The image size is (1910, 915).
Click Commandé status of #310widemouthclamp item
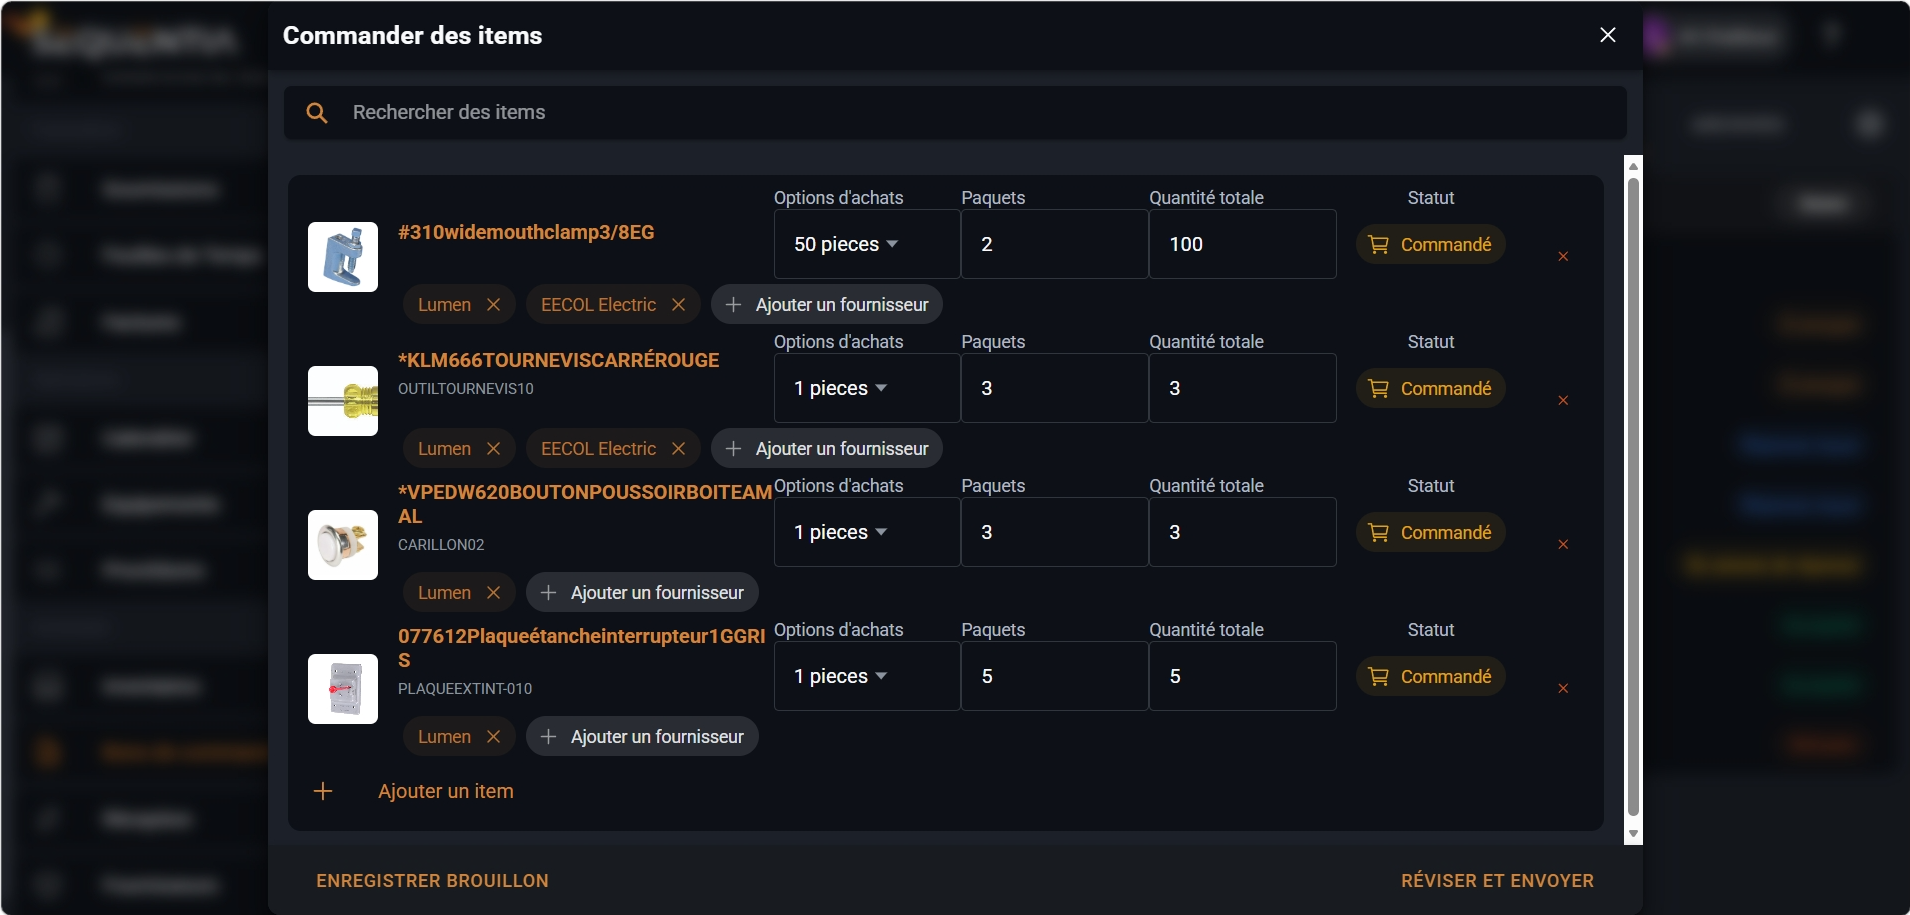(1430, 244)
